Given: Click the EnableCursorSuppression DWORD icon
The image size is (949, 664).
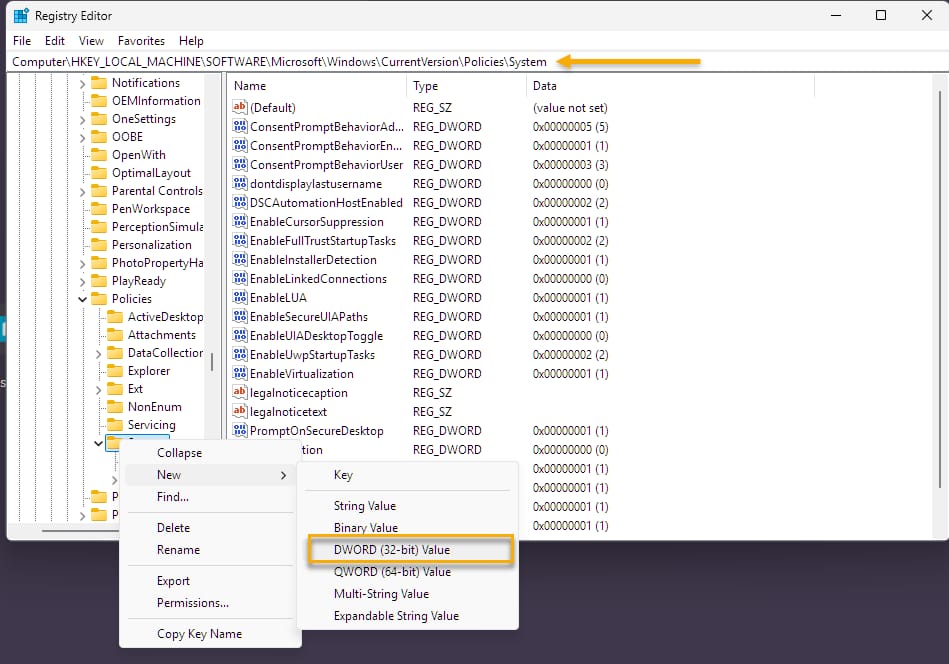Looking at the screenshot, I should (x=240, y=222).
